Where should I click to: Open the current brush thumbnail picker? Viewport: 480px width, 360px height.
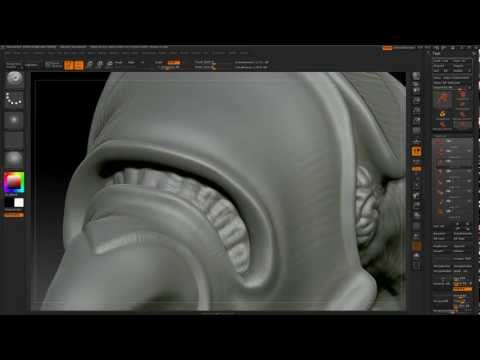coord(14,79)
